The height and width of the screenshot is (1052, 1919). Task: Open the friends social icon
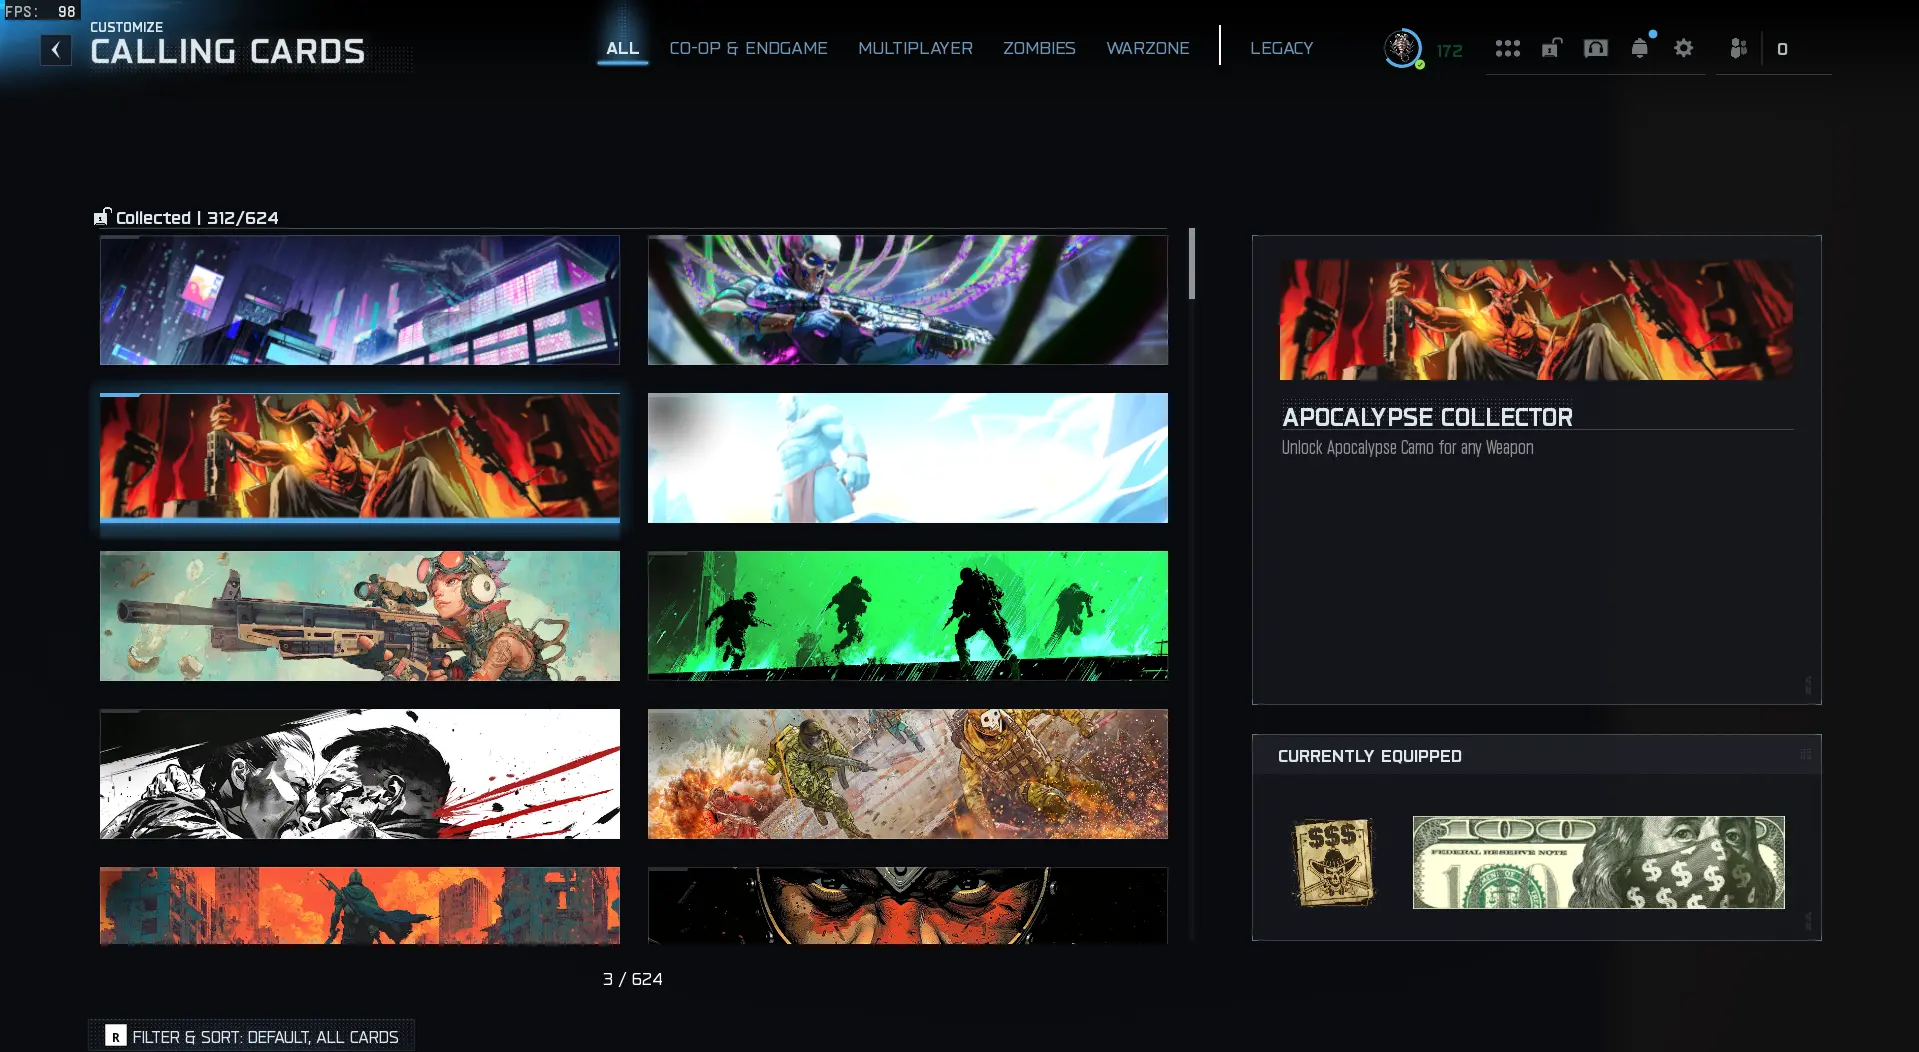click(1738, 48)
